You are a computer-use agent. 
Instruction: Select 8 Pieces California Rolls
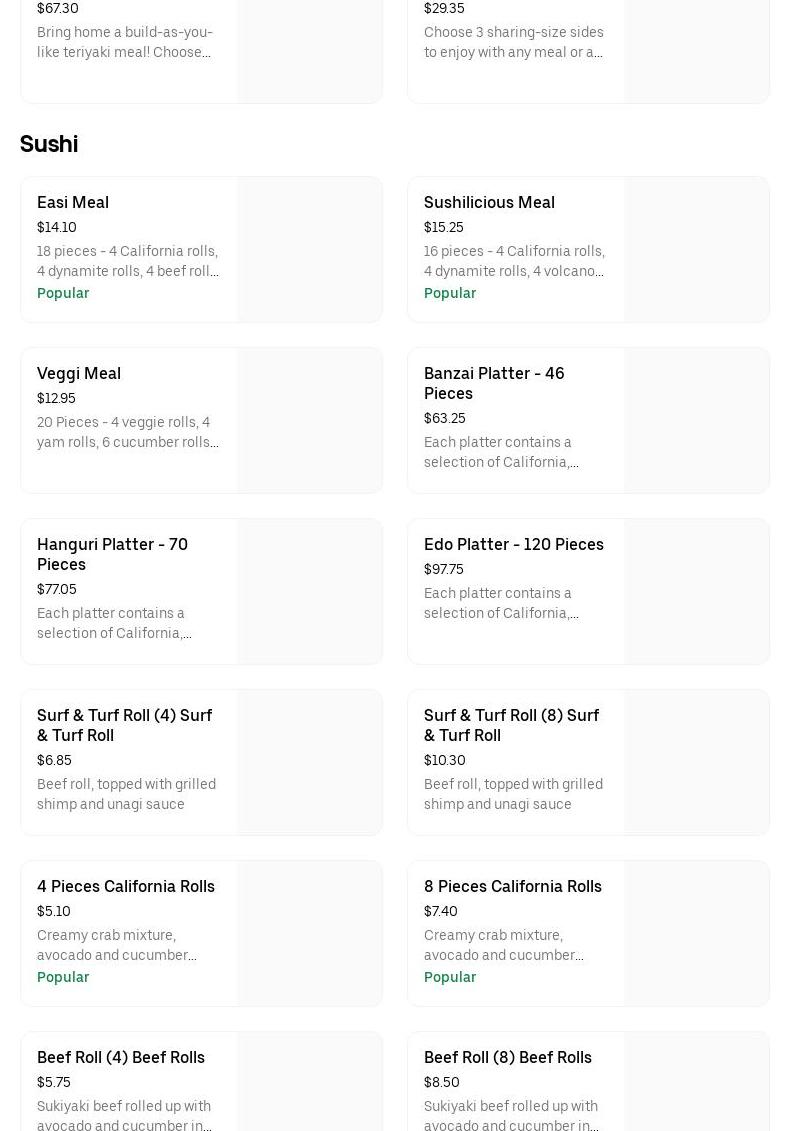click(x=513, y=886)
